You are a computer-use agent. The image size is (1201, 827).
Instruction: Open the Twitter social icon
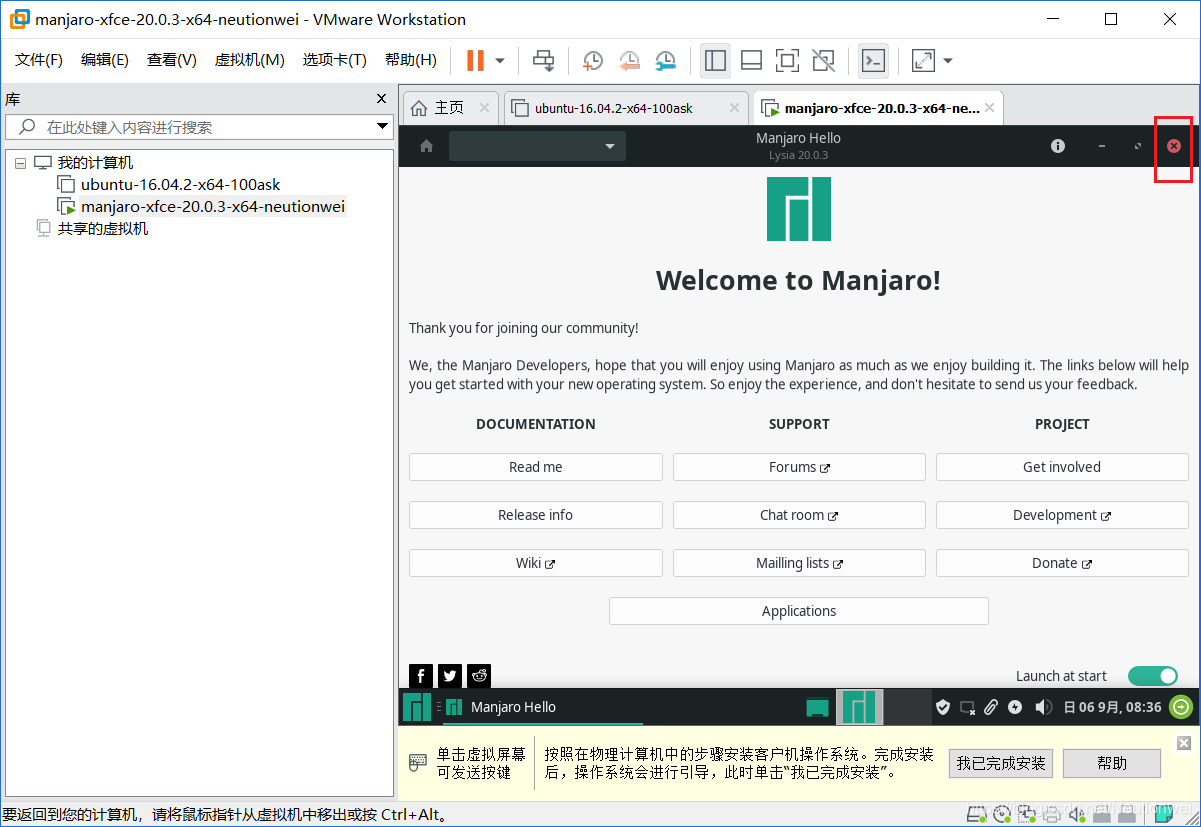(x=450, y=676)
